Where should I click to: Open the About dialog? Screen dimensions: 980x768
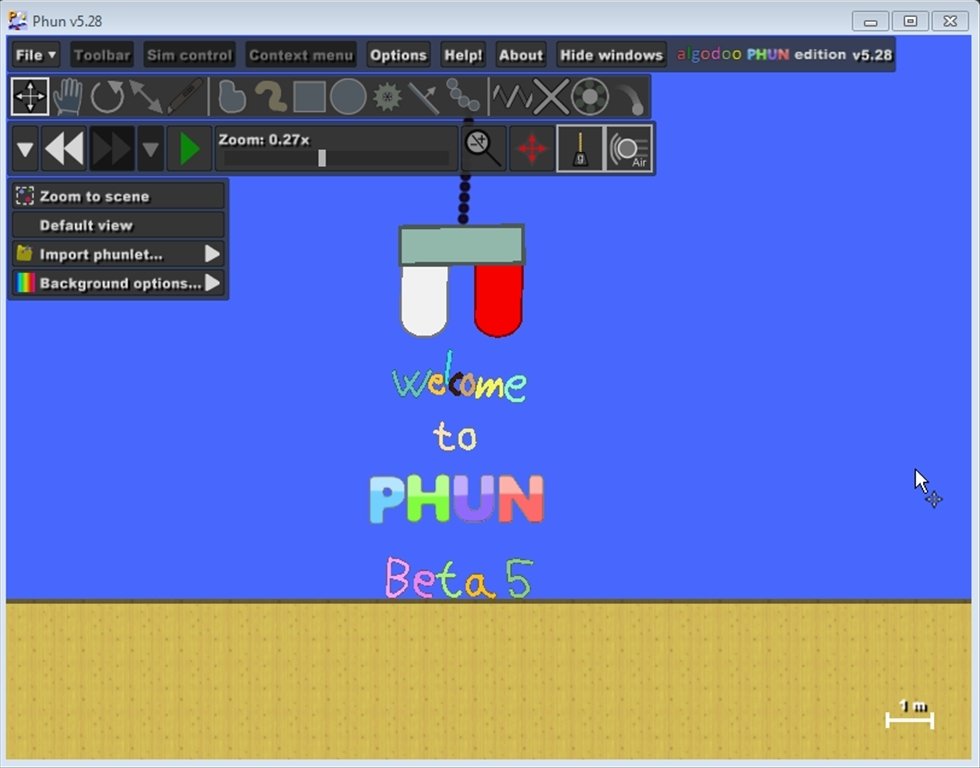coord(521,55)
